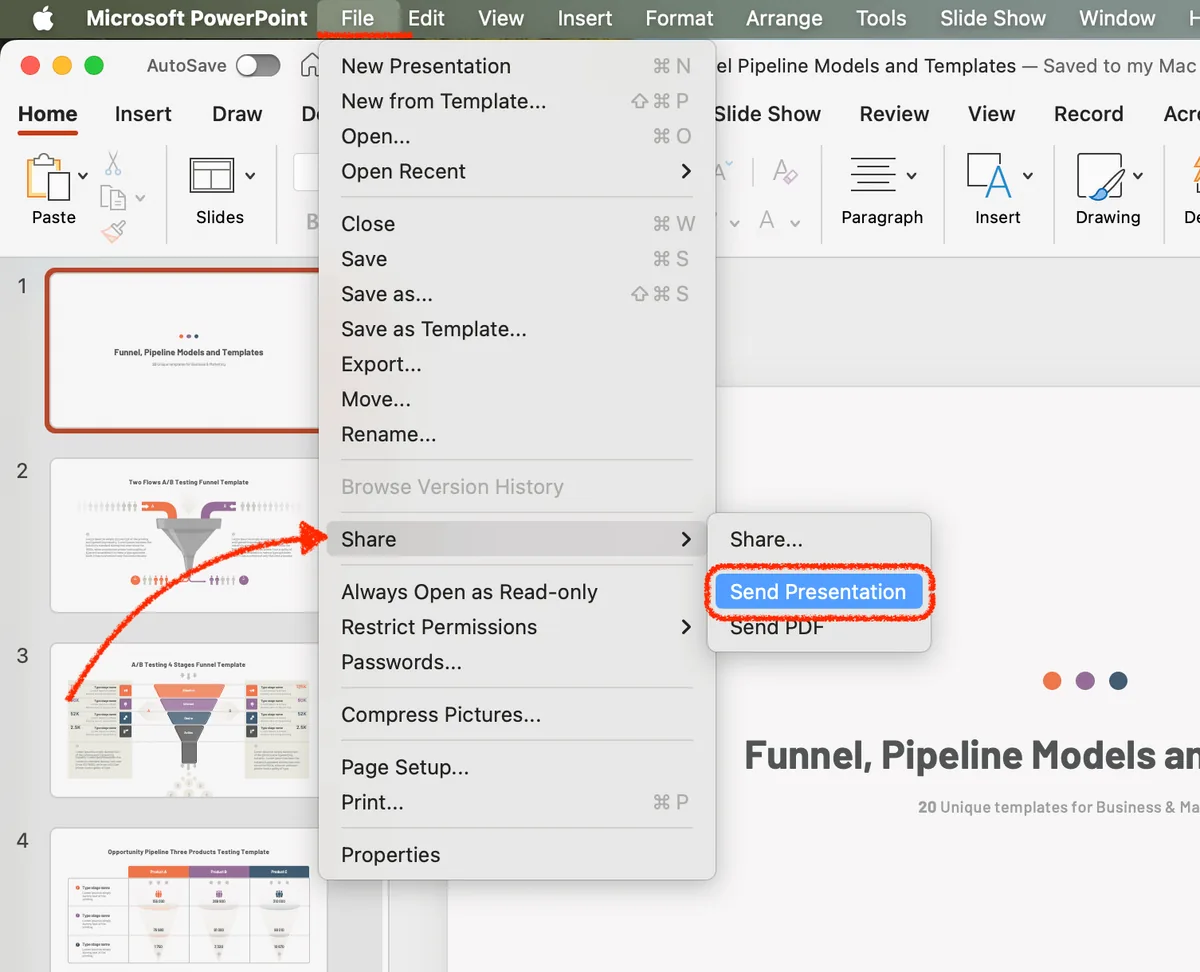
Task: Open the Tools menu in menu bar
Action: point(881,18)
